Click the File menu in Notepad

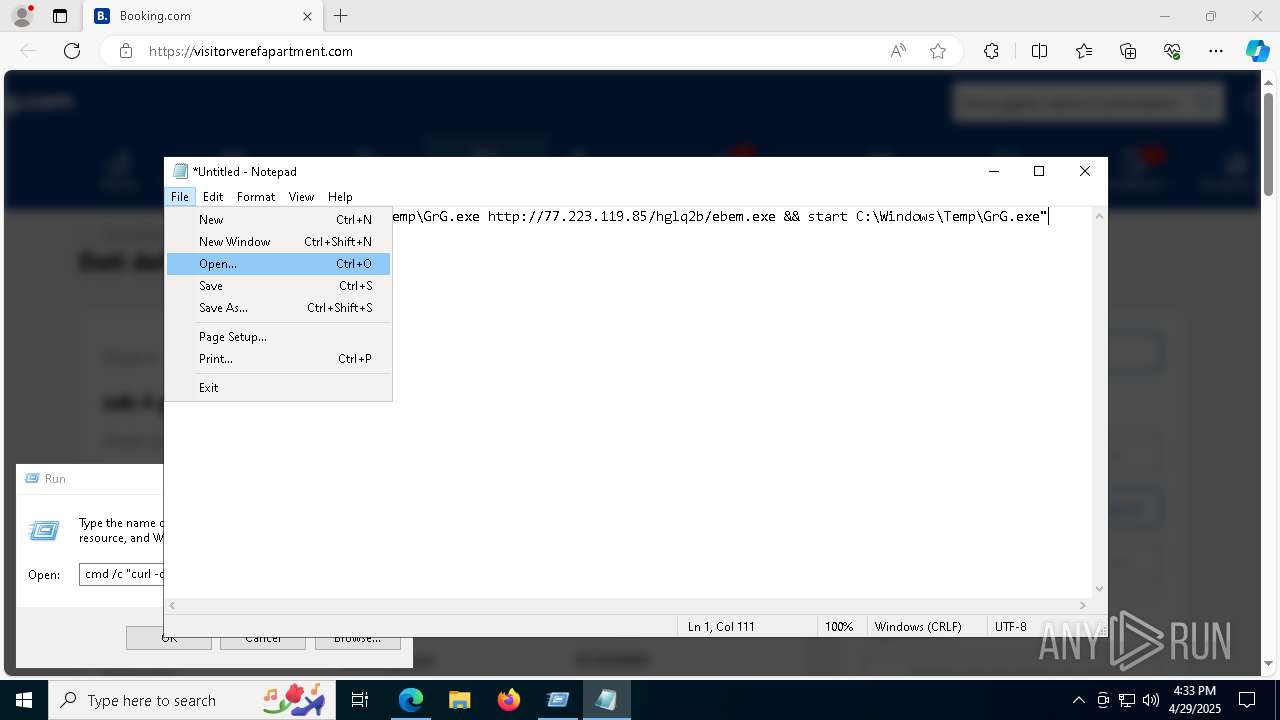click(180, 197)
